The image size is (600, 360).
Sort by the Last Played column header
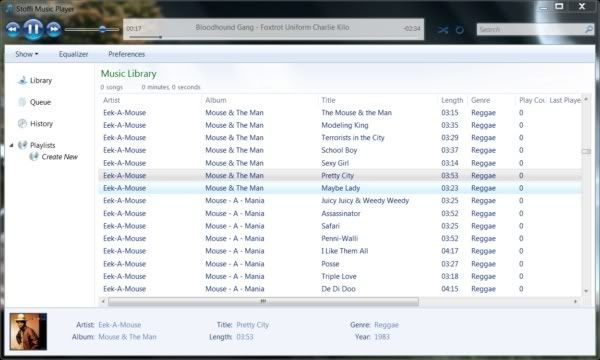[565, 100]
